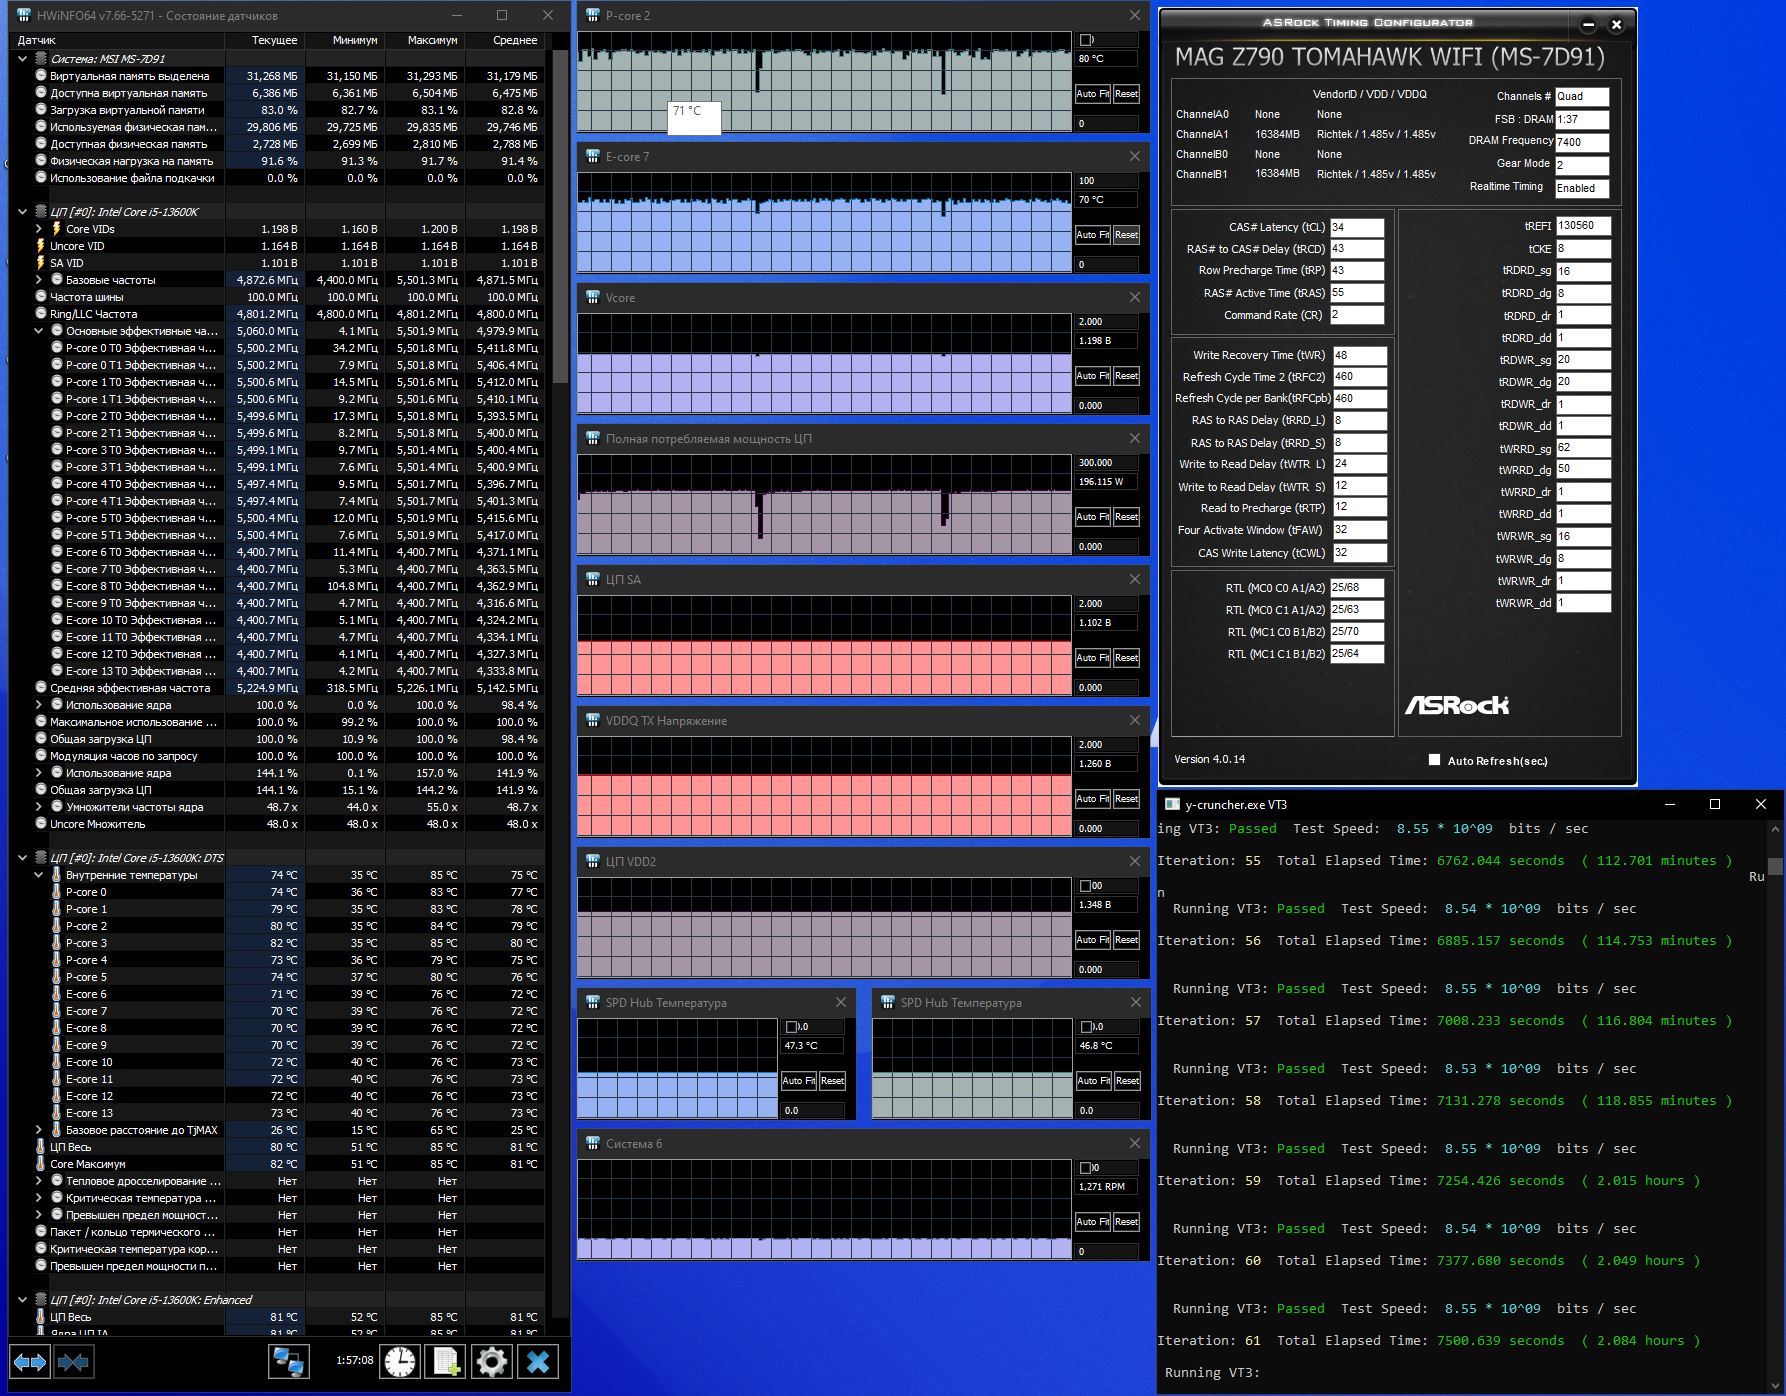Click the clock reset-timer icon in HWiNFO

tap(399, 1362)
